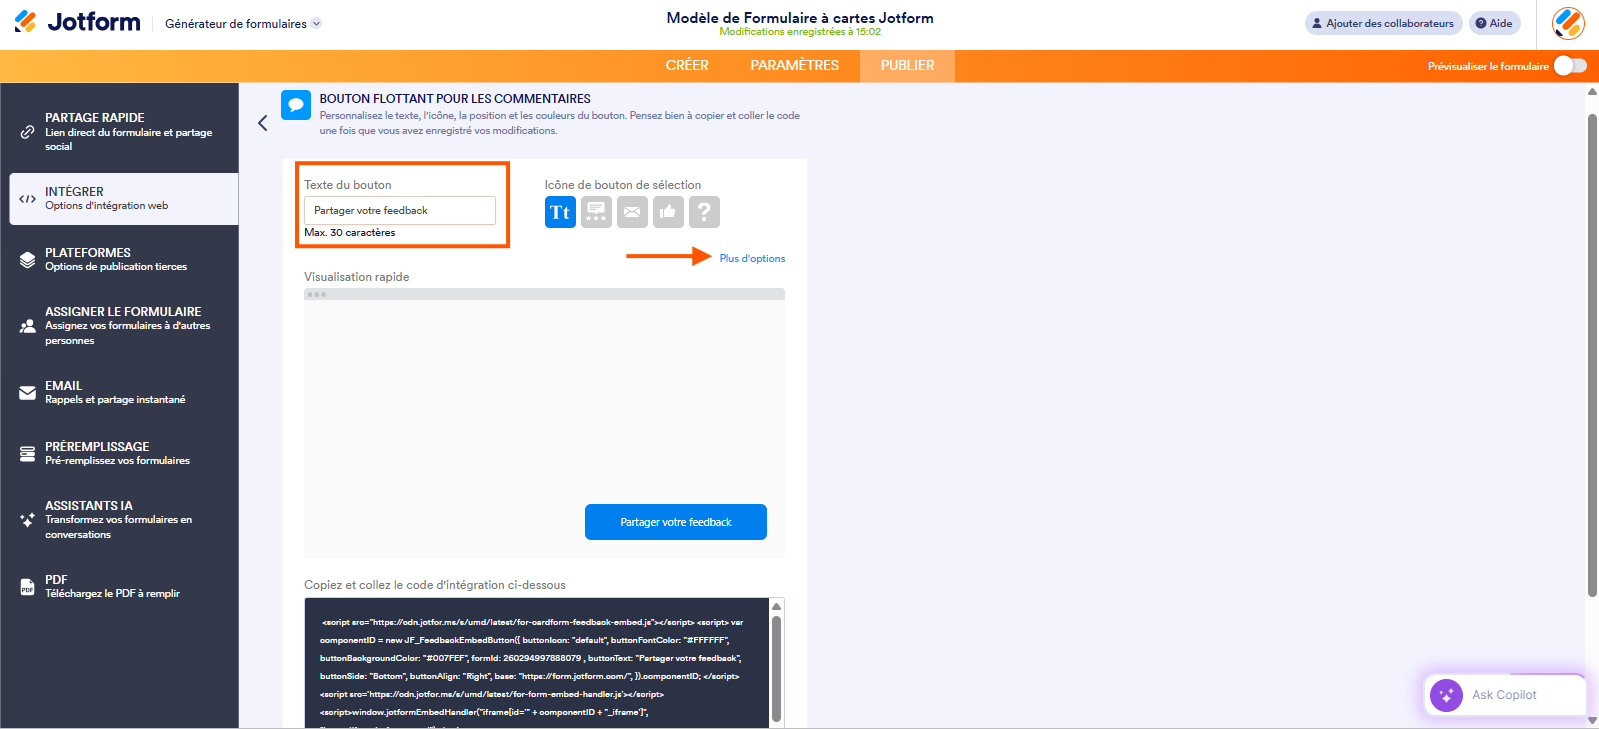Click the blue feedback bubble icon

coord(296,105)
